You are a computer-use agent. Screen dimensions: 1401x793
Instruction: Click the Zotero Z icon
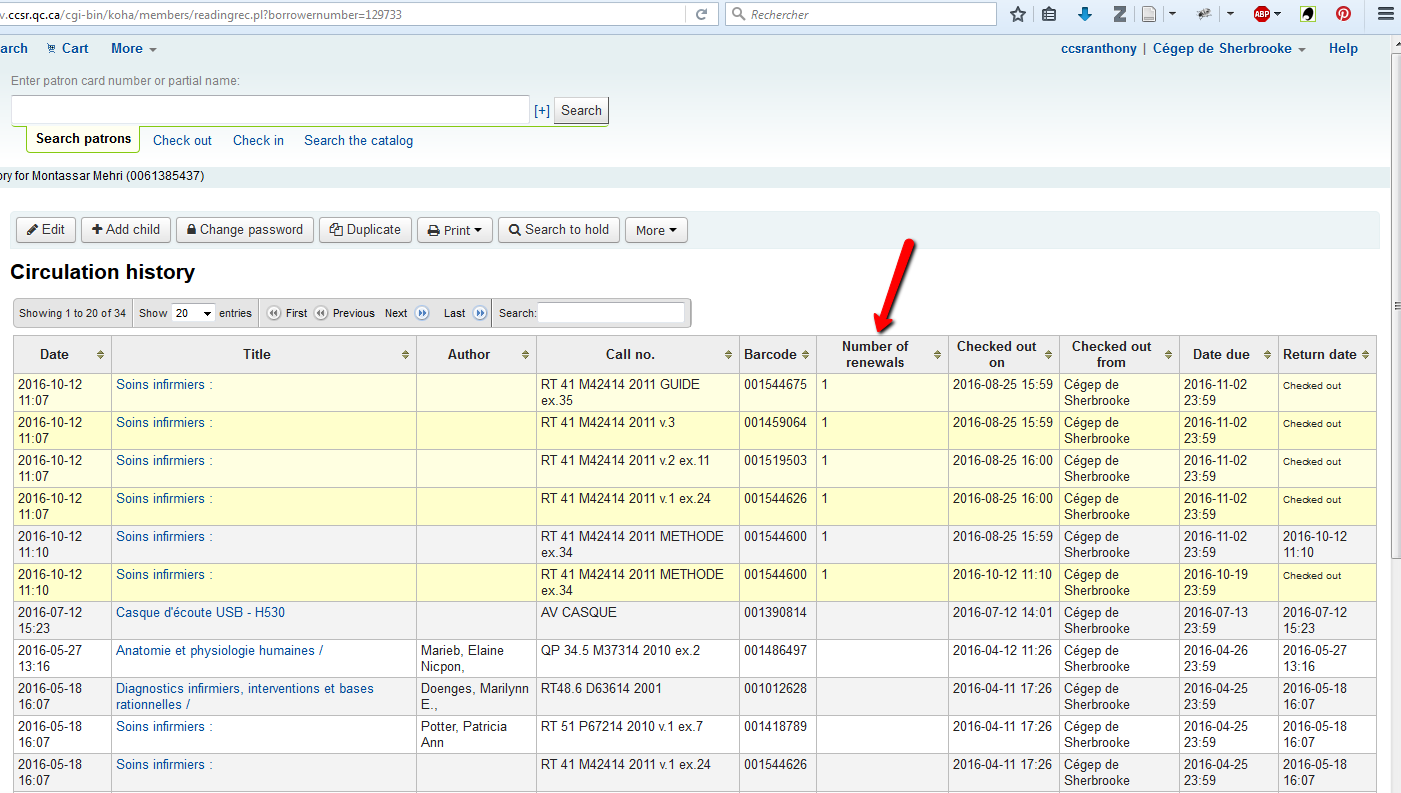pyautogui.click(x=1120, y=14)
